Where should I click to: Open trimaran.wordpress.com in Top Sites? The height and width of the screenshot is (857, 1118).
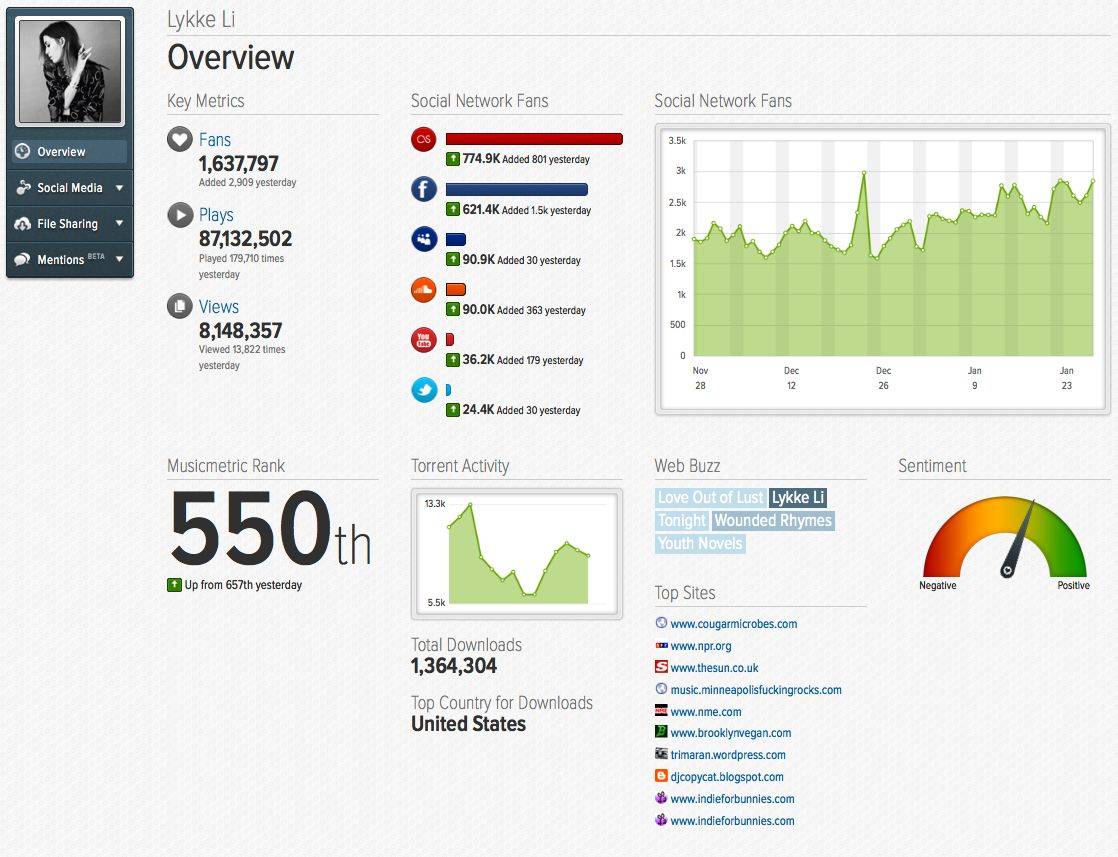pos(727,754)
